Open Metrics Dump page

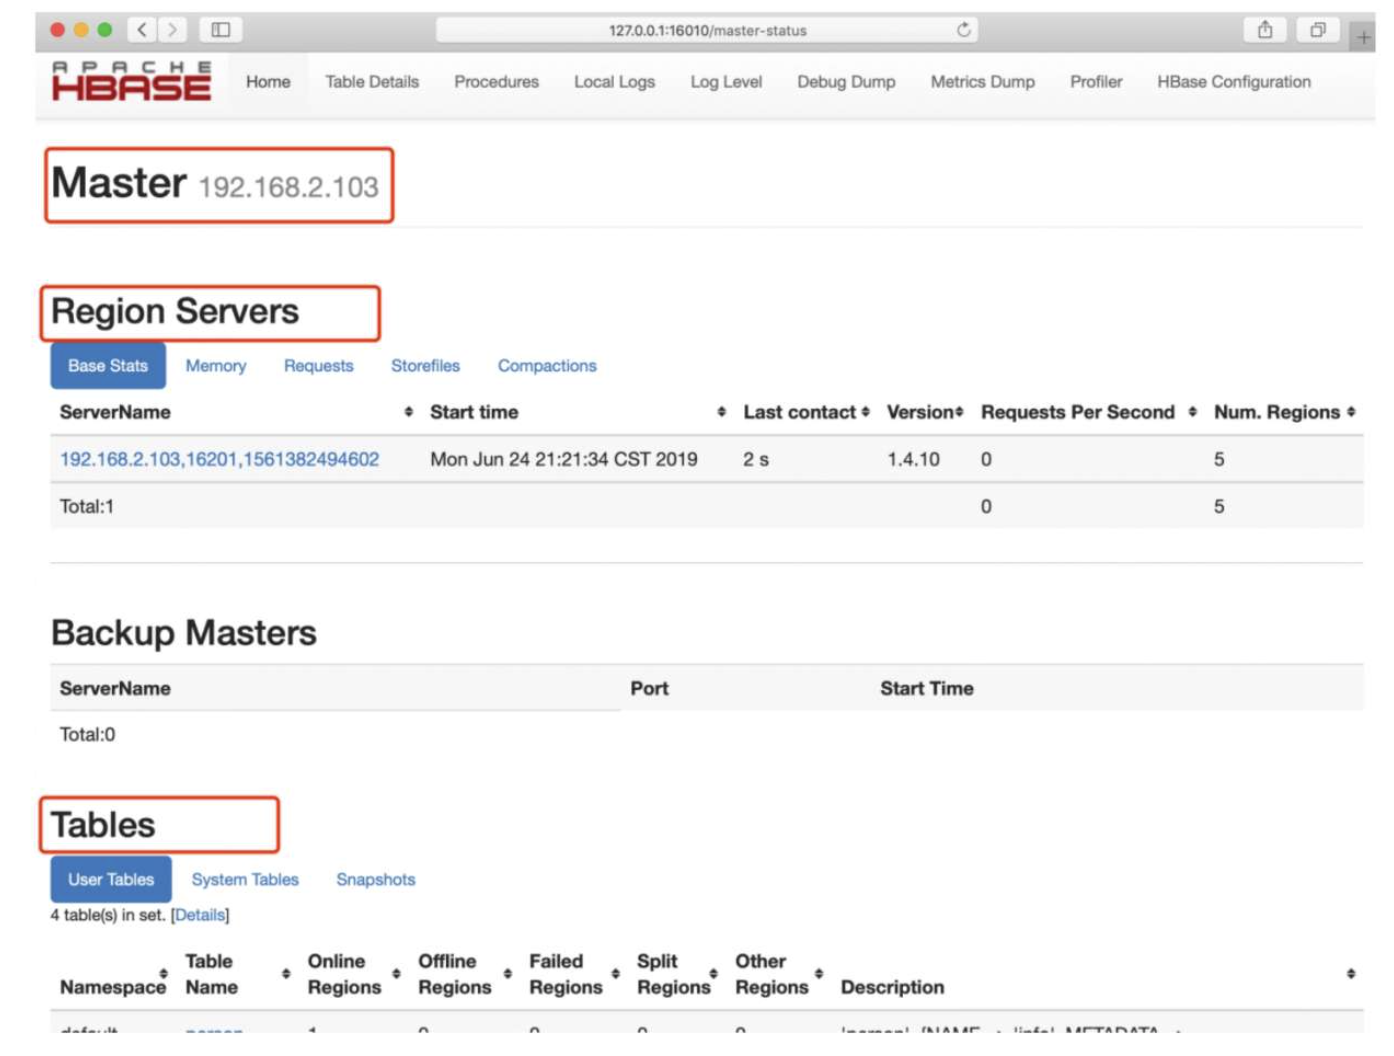pyautogui.click(x=983, y=82)
